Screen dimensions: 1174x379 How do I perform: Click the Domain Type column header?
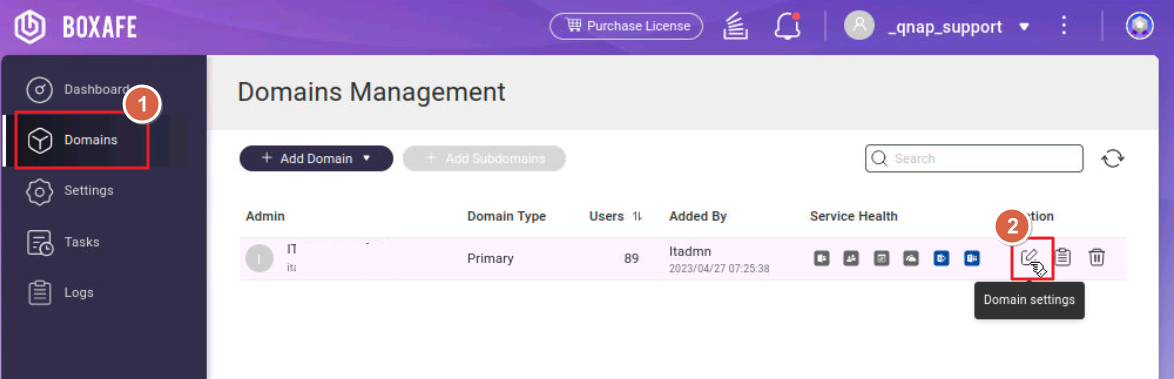tap(506, 216)
